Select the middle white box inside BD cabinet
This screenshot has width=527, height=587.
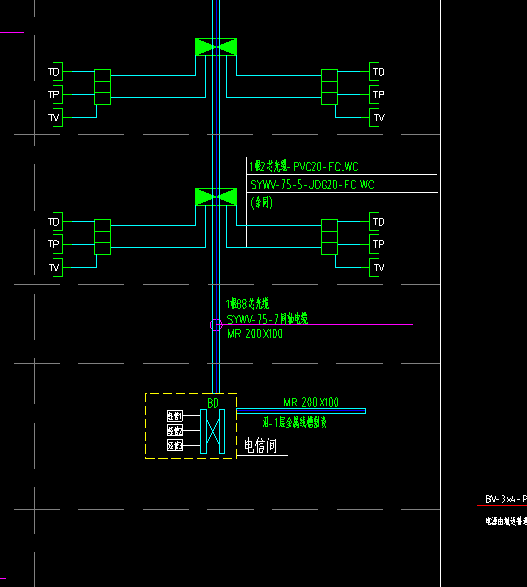tap(175, 430)
